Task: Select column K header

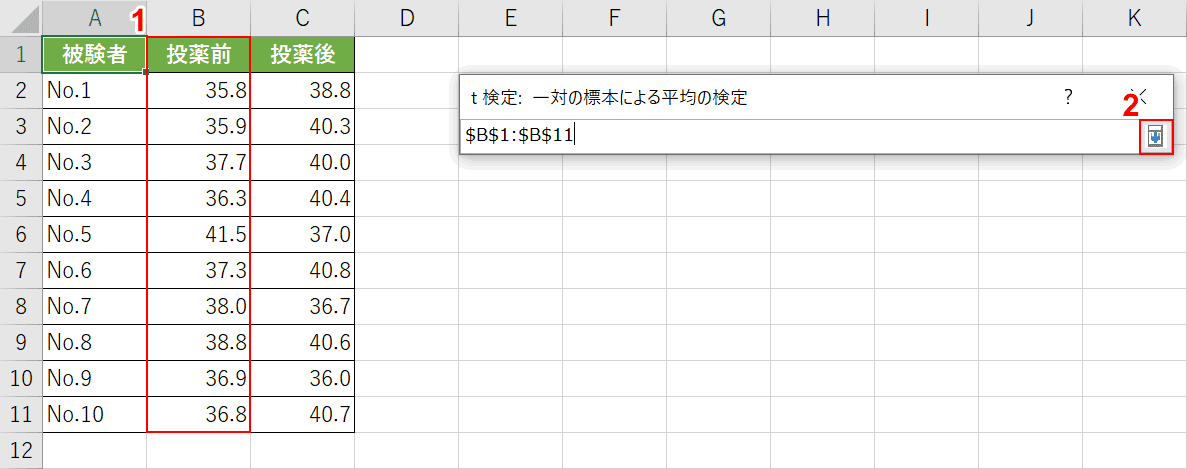Action: click(1134, 17)
